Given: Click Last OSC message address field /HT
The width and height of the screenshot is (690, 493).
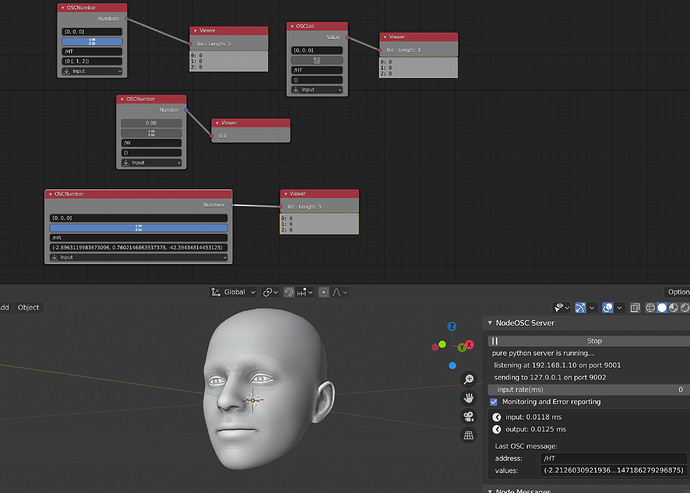Looking at the screenshot, I should [x=613, y=459].
